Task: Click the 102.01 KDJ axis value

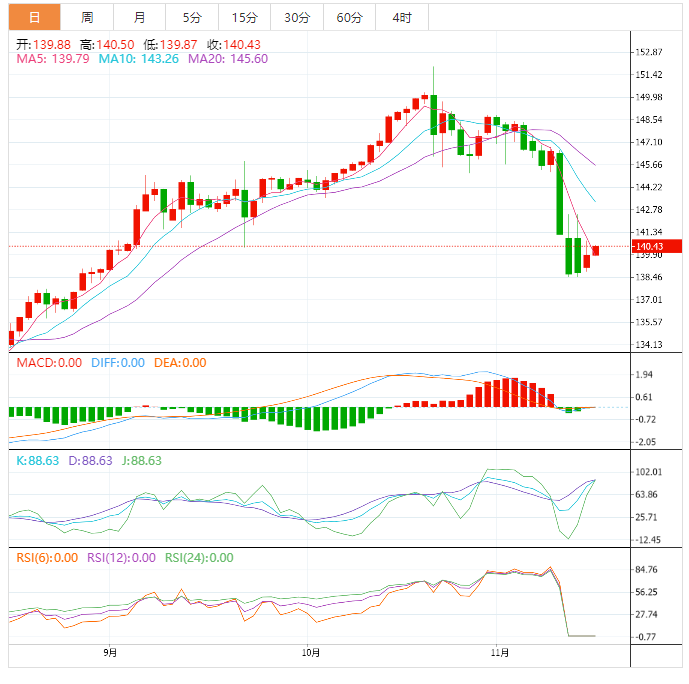Action: point(649,472)
